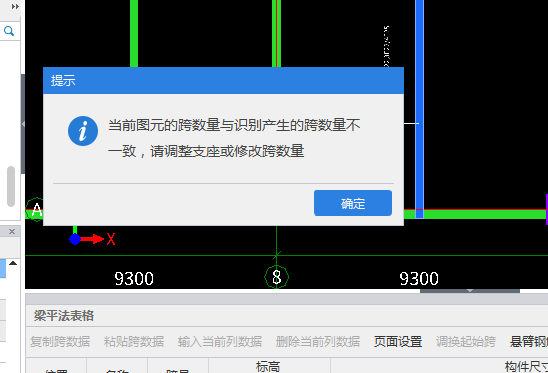This screenshot has height=373, width=548.
Task: Click the left panel collapse arrow handle
Action: tap(23, 124)
